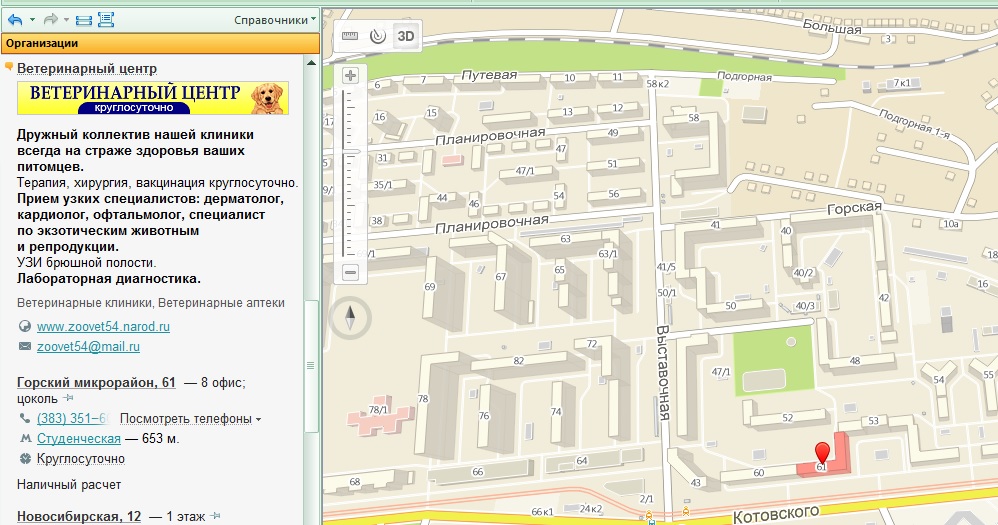Open the Студенческая metro station link

(79, 438)
